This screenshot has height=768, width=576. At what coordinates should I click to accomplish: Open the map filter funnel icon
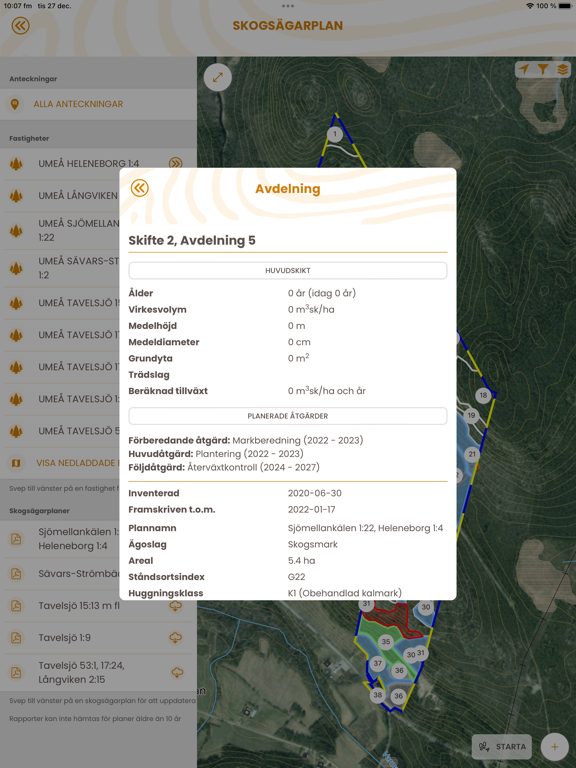pos(543,69)
